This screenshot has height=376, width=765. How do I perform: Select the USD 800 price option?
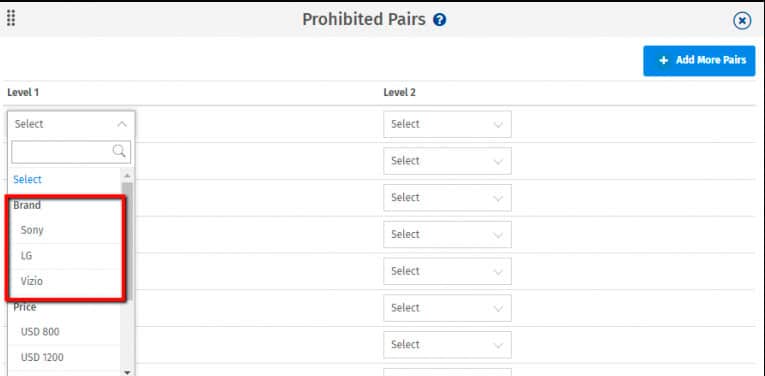[40, 332]
